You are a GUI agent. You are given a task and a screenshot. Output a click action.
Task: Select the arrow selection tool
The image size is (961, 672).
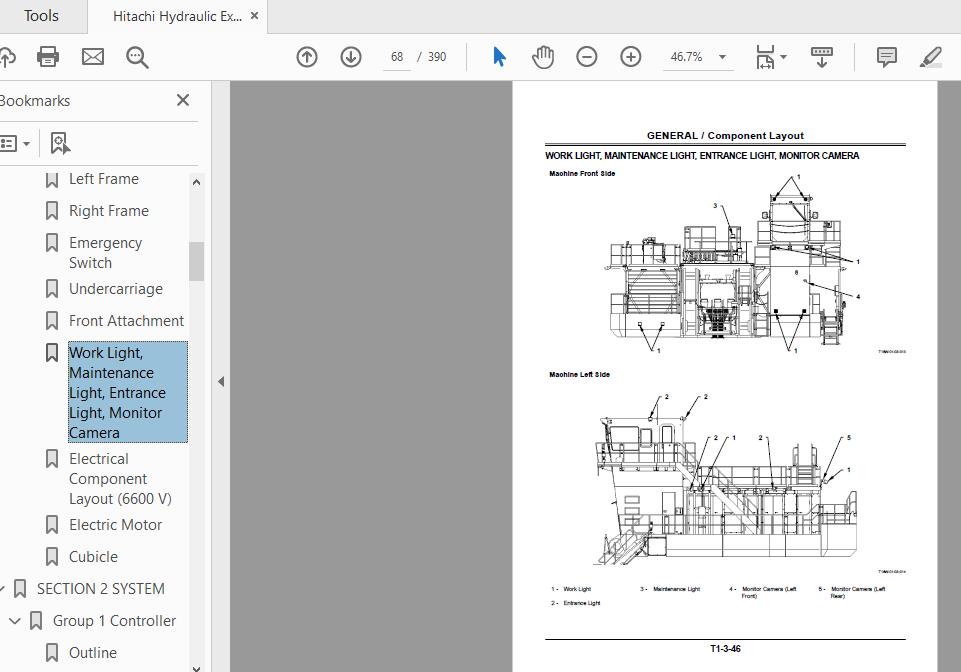click(x=499, y=57)
